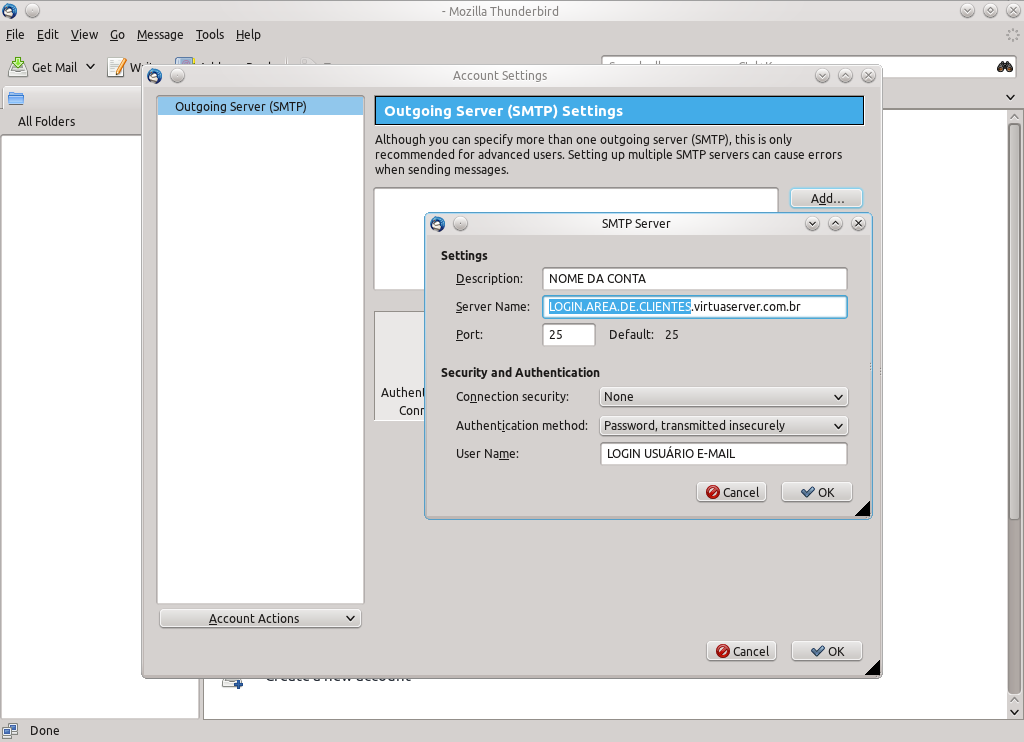Screen dimensions: 1024x742
Task: Open the Go menu
Action: coord(117,35)
